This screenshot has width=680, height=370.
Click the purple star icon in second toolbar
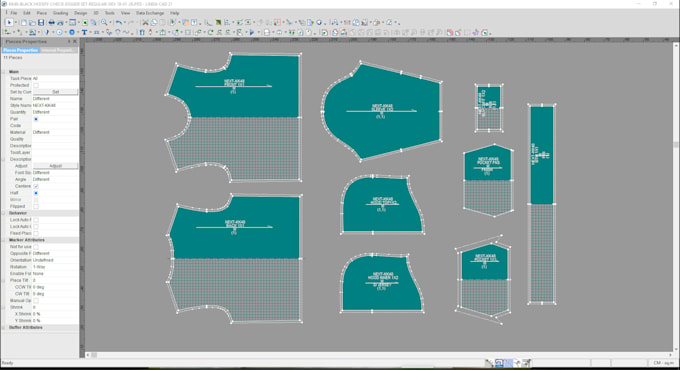(x=475, y=33)
